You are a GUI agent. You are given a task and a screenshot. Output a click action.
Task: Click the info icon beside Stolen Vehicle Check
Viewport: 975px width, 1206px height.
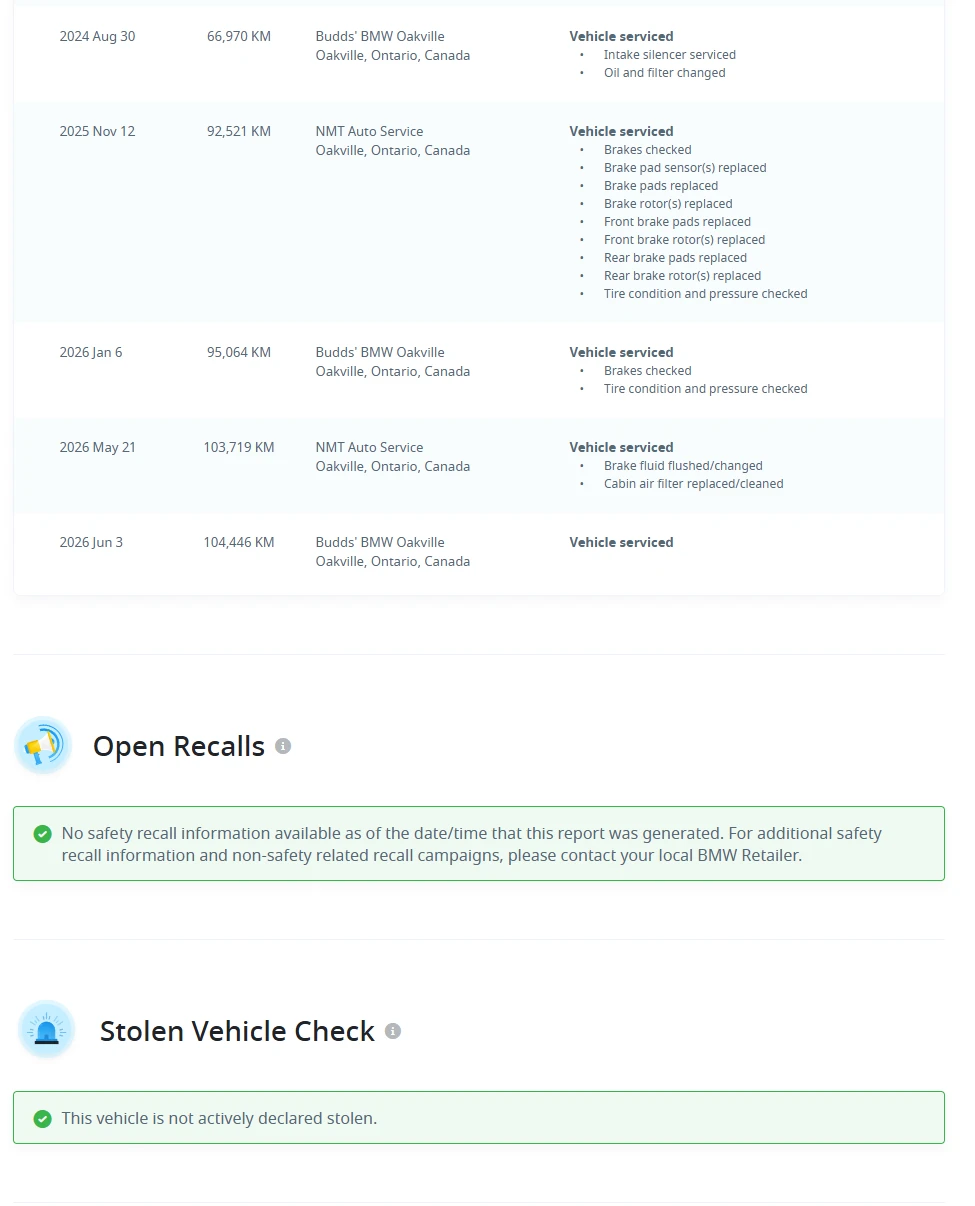pyautogui.click(x=393, y=1031)
